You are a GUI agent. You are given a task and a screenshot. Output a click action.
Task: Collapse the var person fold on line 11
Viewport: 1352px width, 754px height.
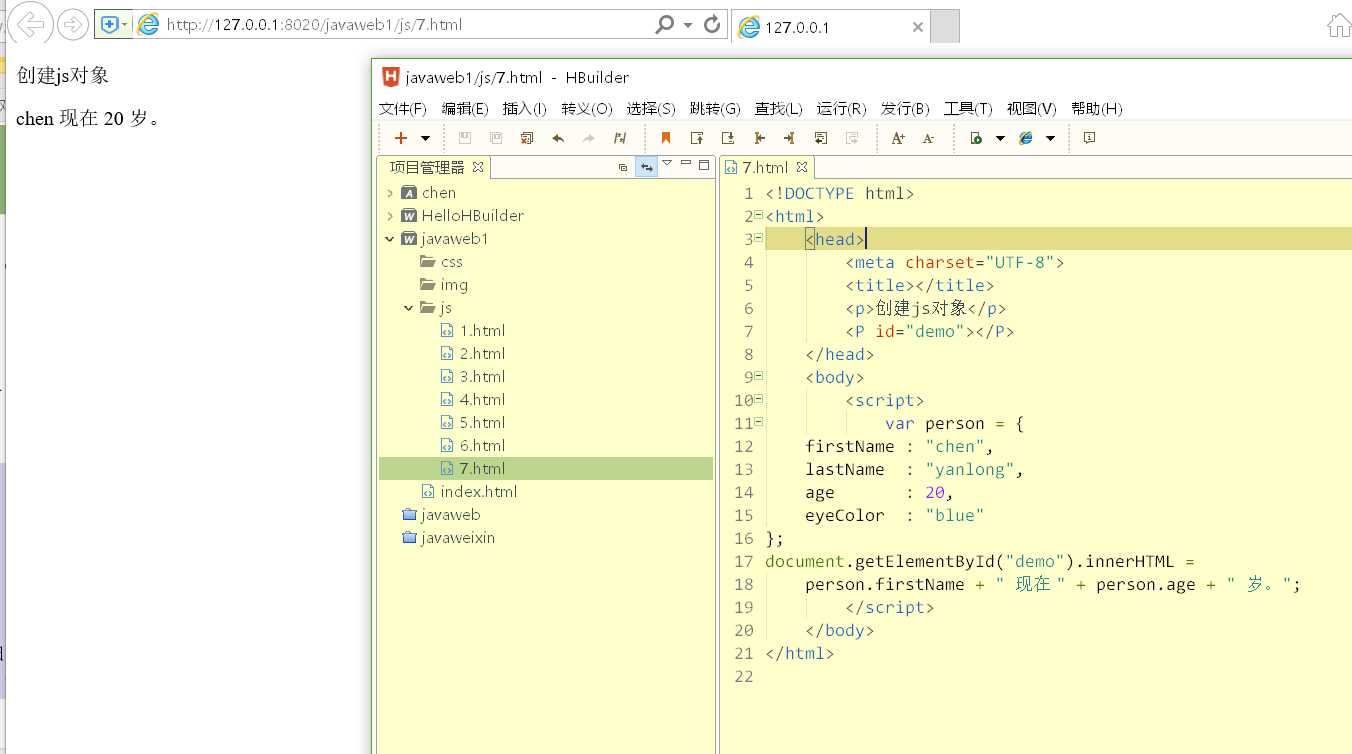click(759, 422)
